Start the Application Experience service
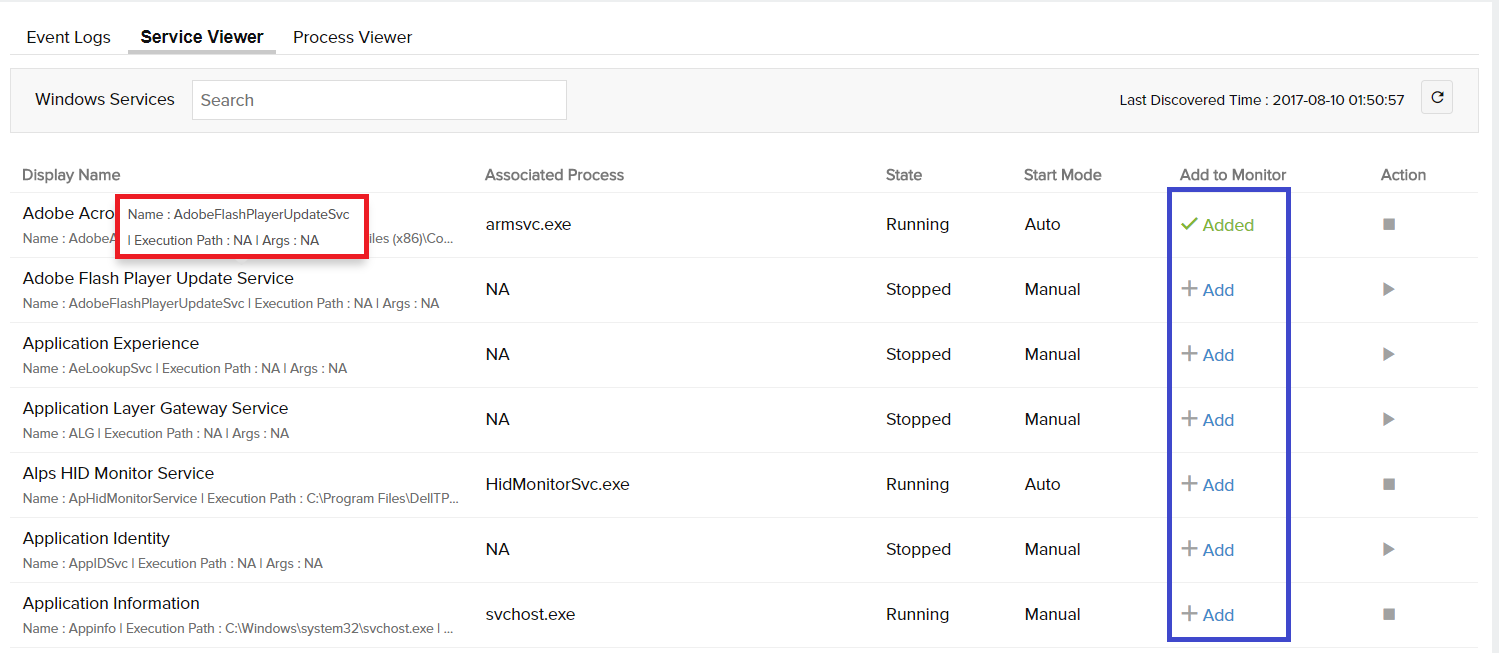1499x653 pixels. (x=1388, y=354)
